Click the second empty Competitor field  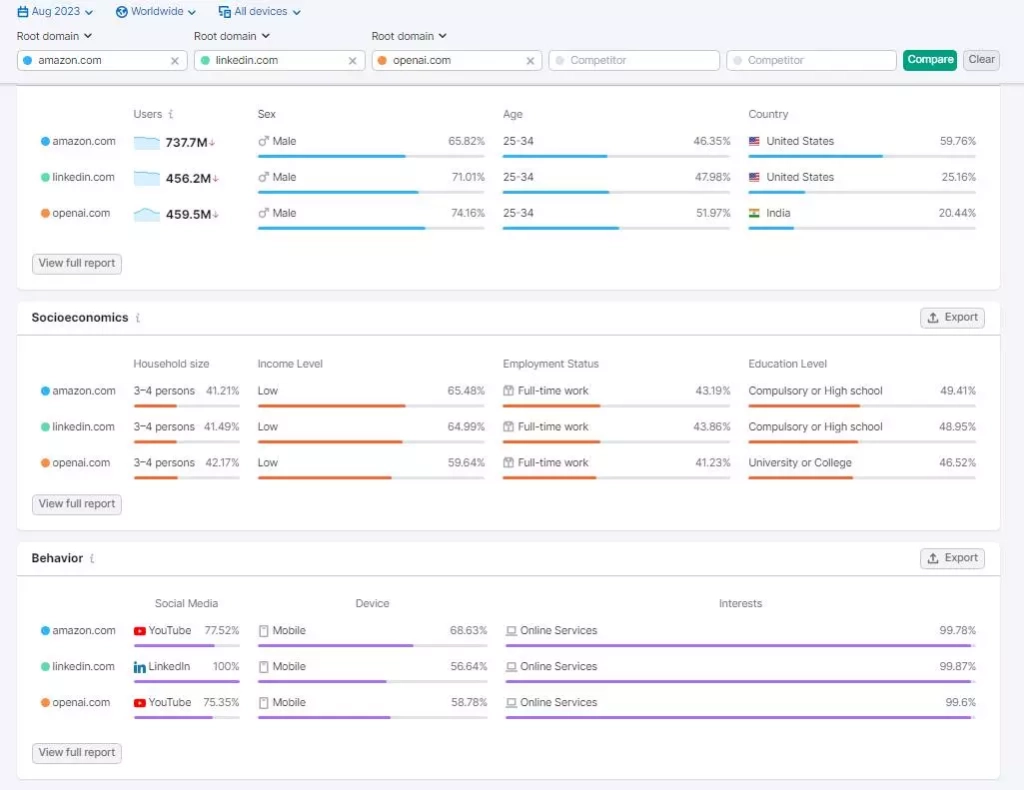(811, 60)
